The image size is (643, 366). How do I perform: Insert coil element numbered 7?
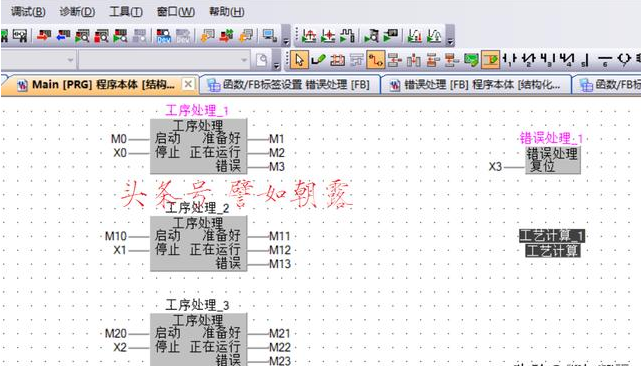[624, 60]
